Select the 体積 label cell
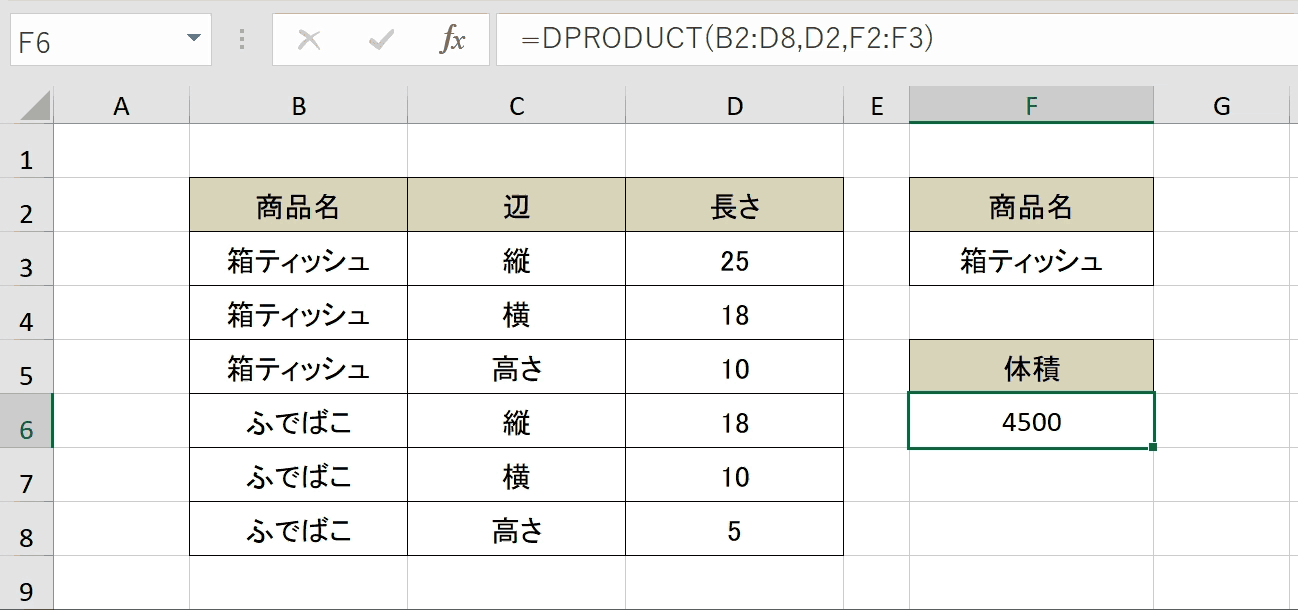This screenshot has height=610, width=1298. [x=1031, y=367]
